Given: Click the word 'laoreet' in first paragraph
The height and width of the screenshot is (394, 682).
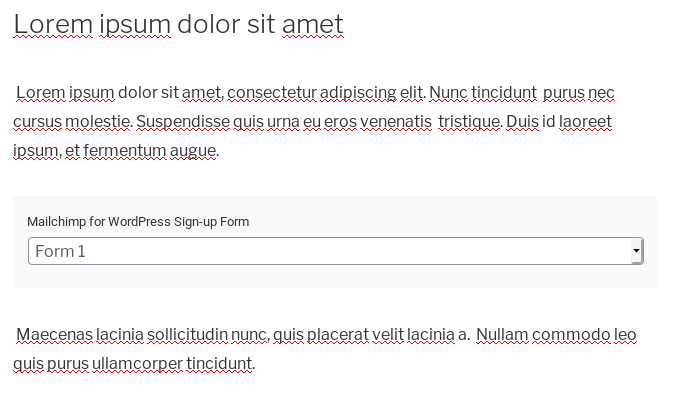Looking at the screenshot, I should point(585,121).
